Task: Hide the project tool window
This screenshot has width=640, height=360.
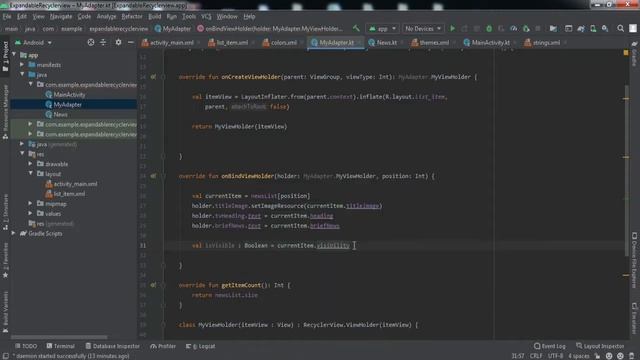Action: 131,42
